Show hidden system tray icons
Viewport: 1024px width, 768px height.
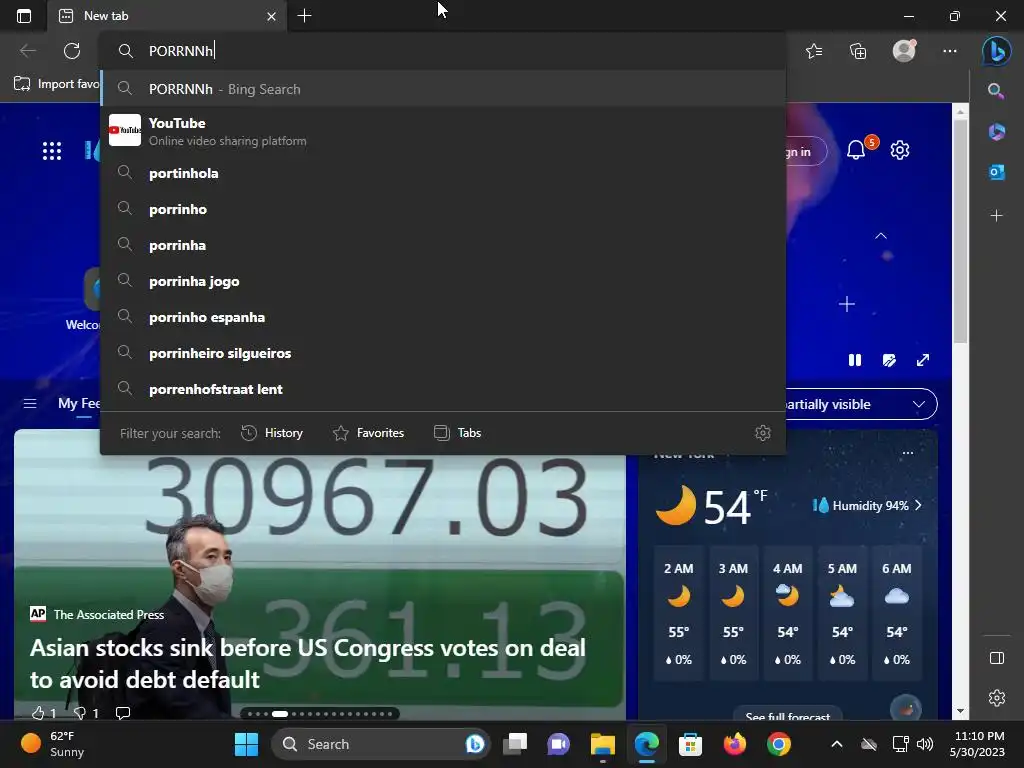pyautogui.click(x=837, y=744)
